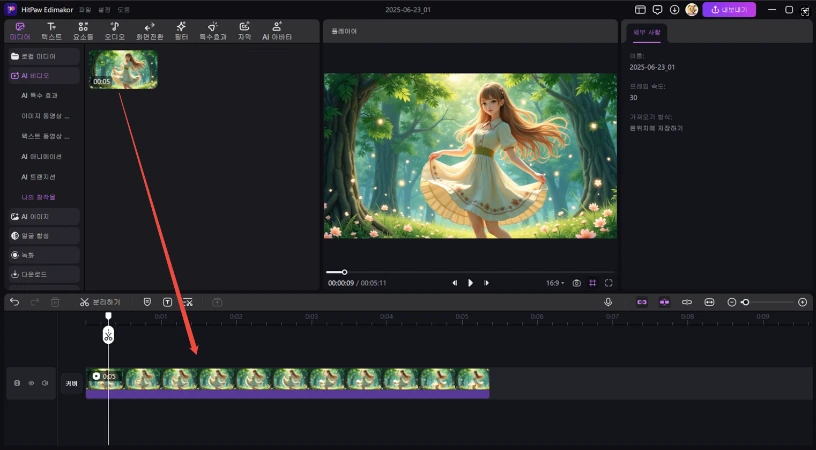Image resolution: width=816 pixels, height=450 pixels.
Task: Open the 화면전환 (Transitions) tab
Action: click(149, 31)
